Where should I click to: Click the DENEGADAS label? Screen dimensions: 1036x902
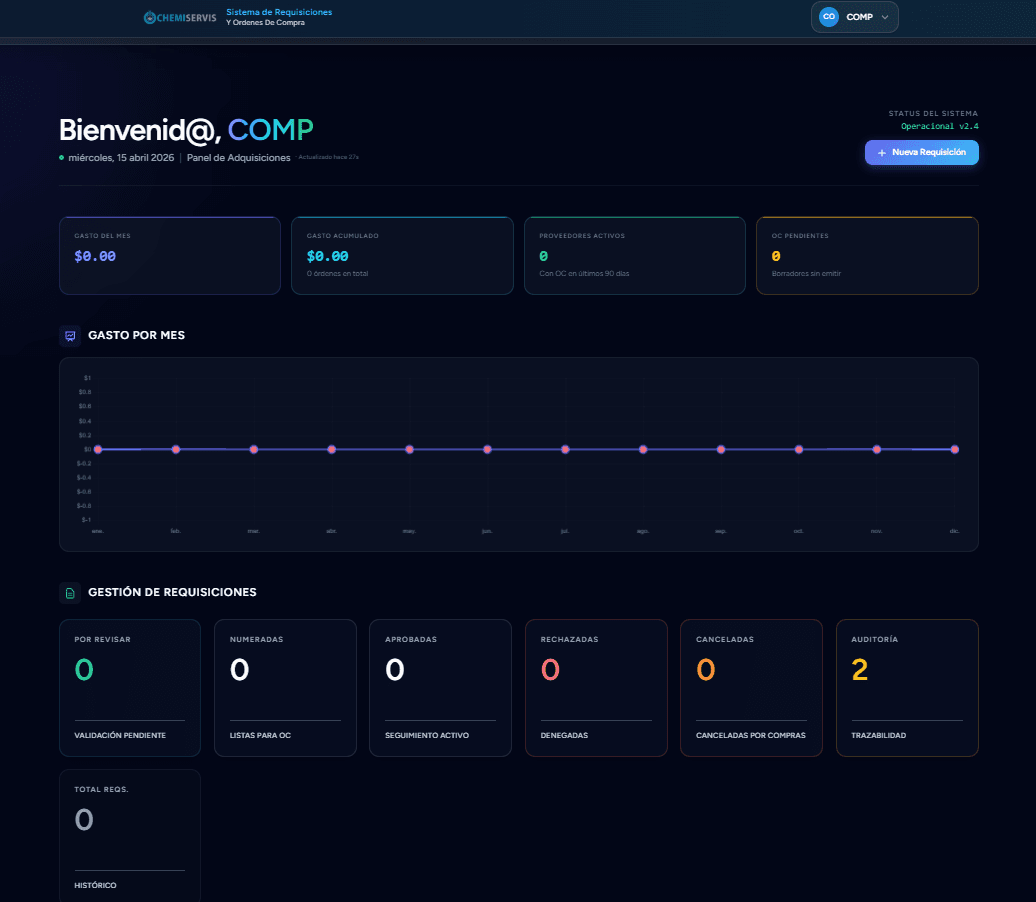[x=564, y=735]
